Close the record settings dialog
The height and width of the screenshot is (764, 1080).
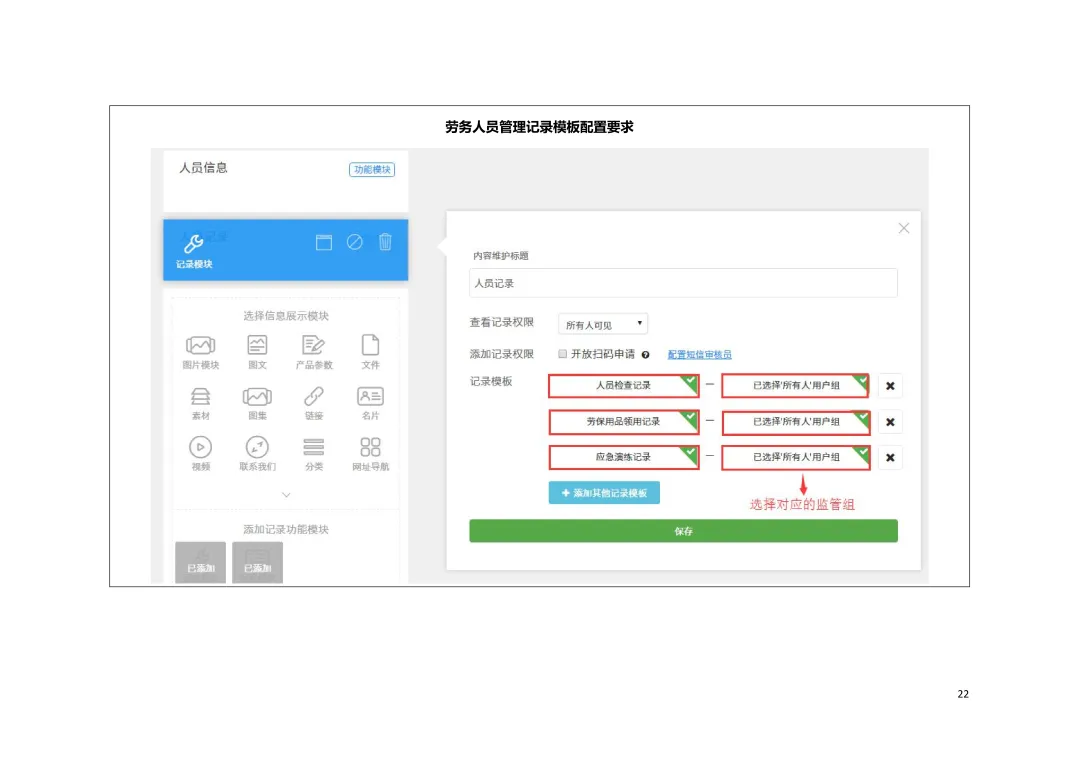[x=904, y=228]
